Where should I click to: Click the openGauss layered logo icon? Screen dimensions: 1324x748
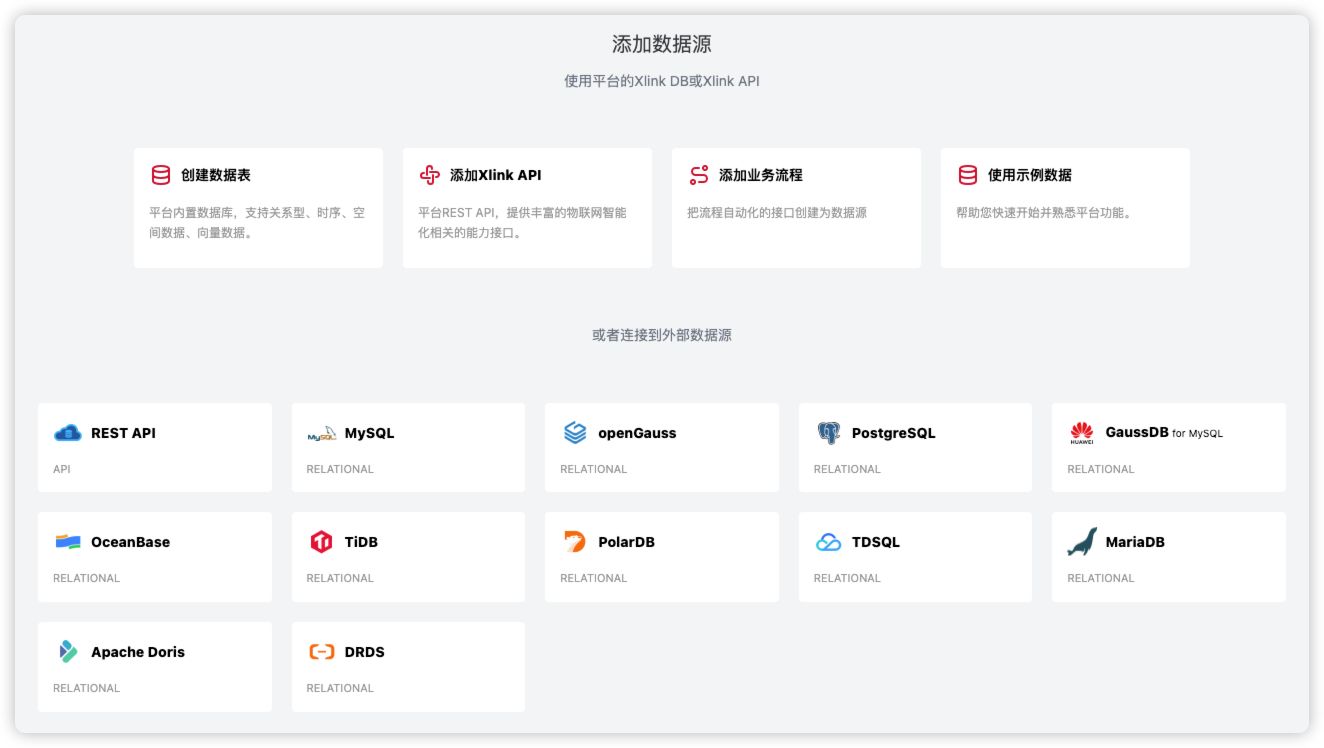click(575, 433)
